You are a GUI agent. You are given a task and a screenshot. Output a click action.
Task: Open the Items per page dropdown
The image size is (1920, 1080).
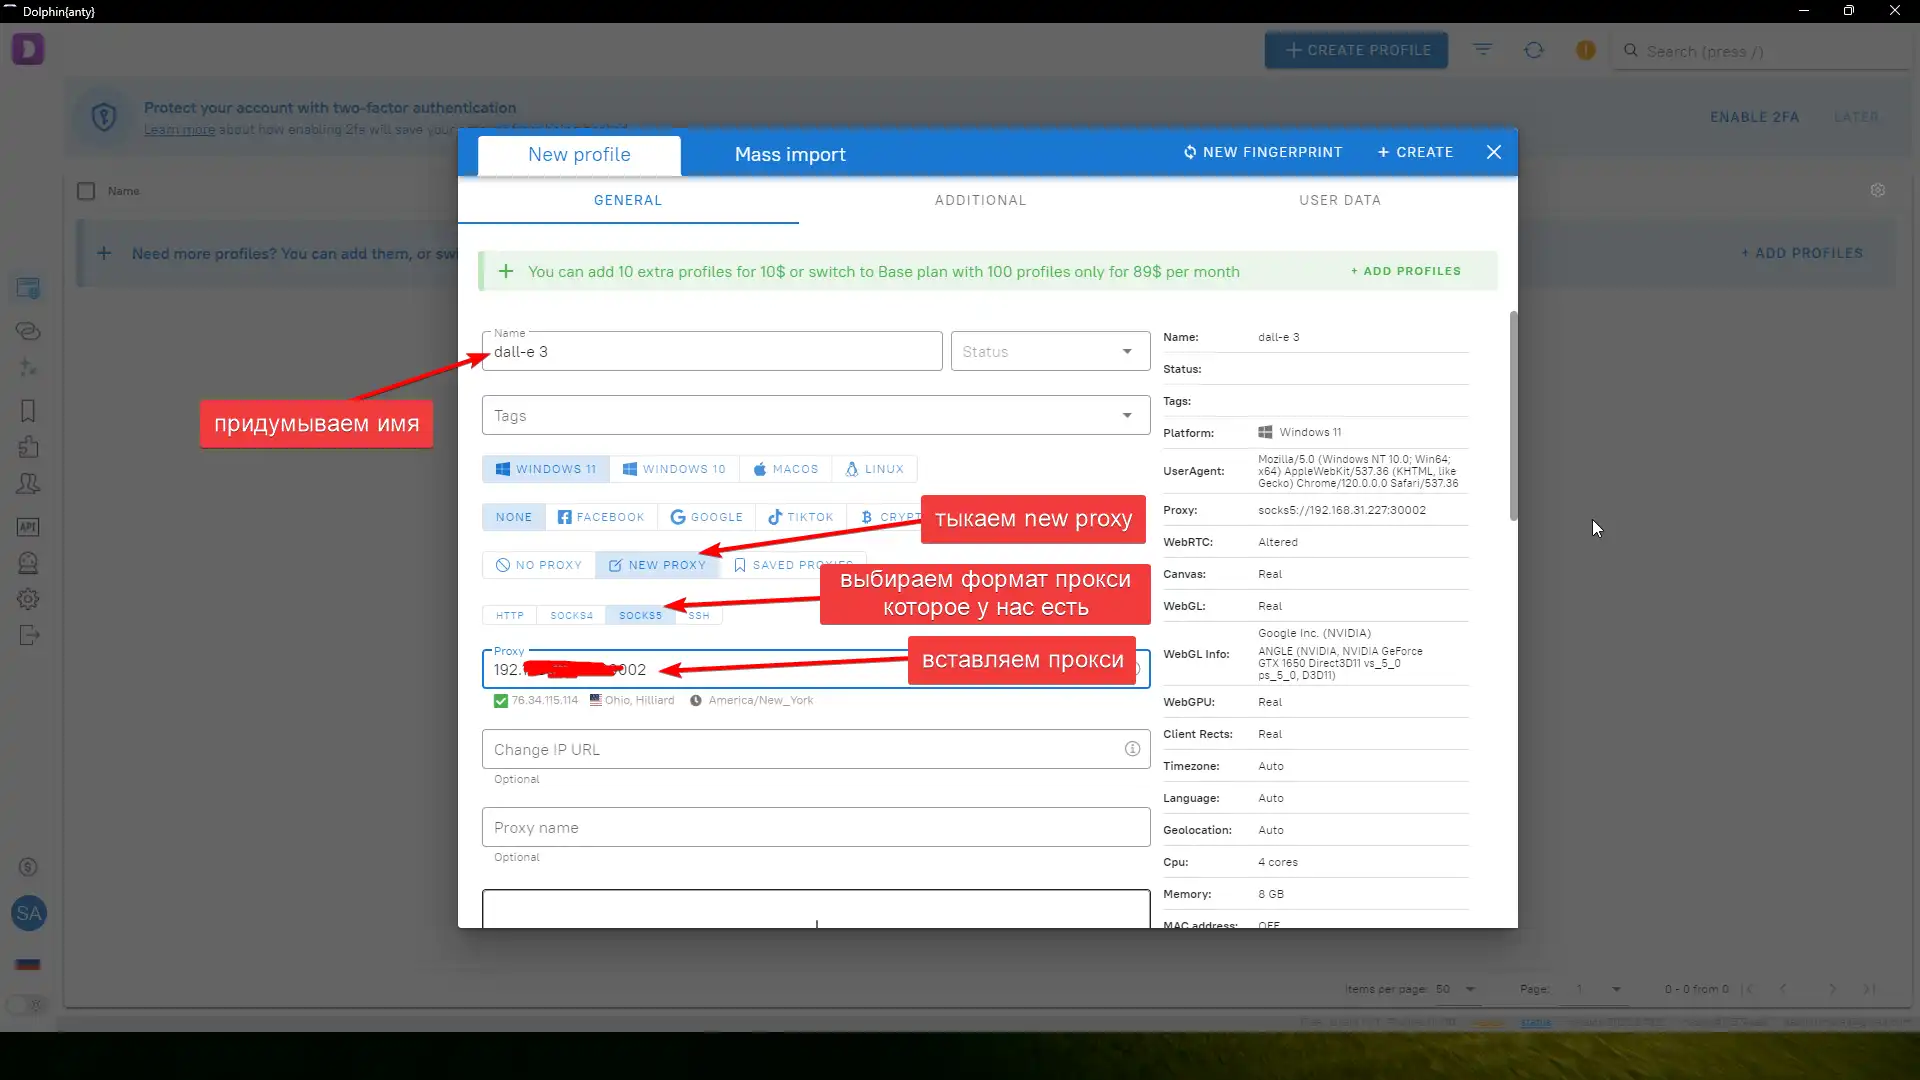pyautogui.click(x=1456, y=989)
